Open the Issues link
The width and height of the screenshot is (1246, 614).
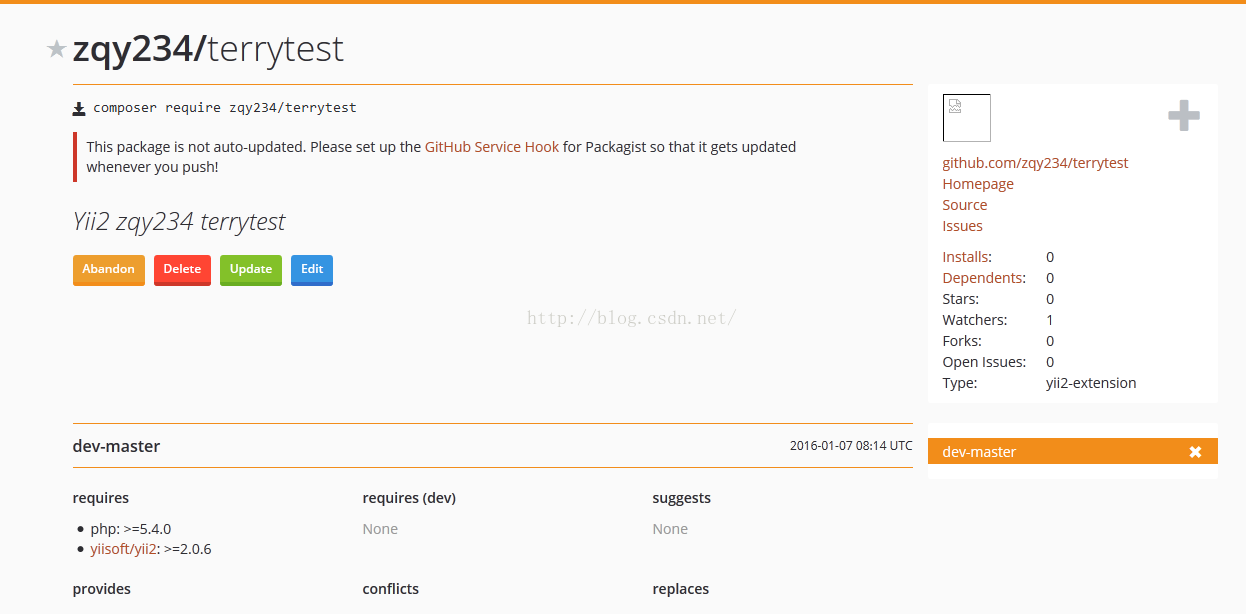962,226
